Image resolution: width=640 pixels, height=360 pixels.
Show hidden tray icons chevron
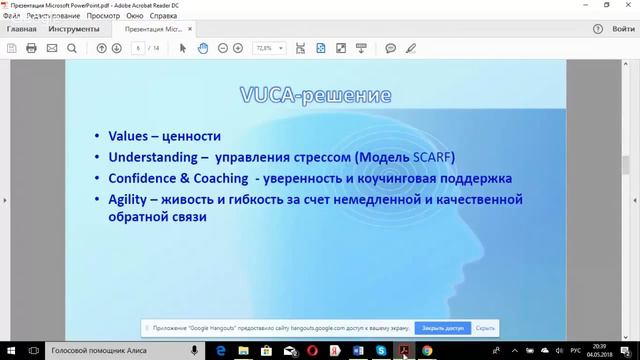click(515, 351)
